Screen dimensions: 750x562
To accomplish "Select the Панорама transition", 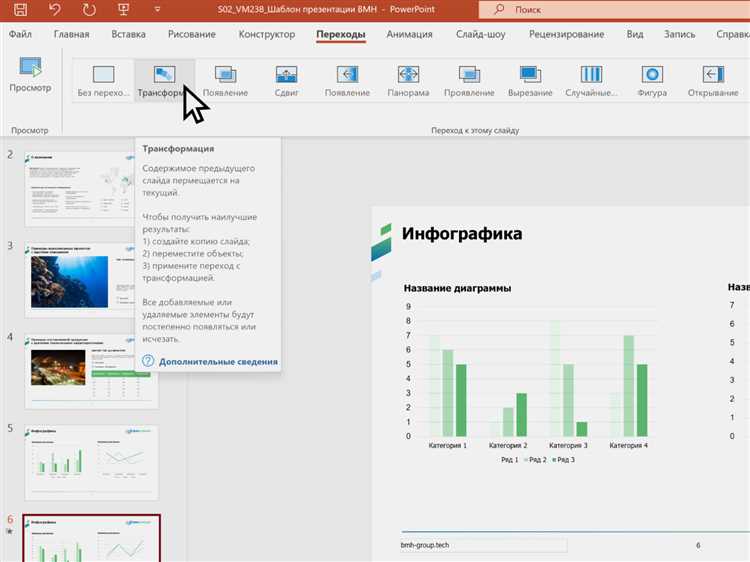I will (x=408, y=78).
